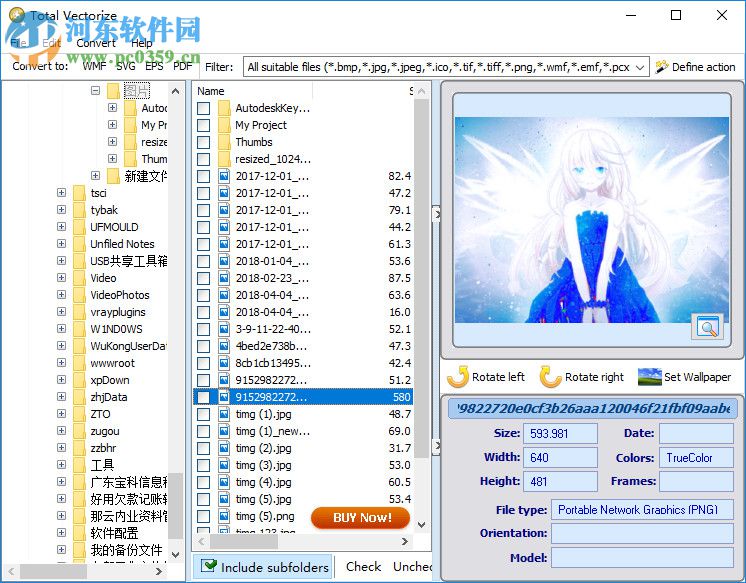Check the box for 4bed2e738b file
The width and height of the screenshot is (746, 583).
tap(204, 346)
